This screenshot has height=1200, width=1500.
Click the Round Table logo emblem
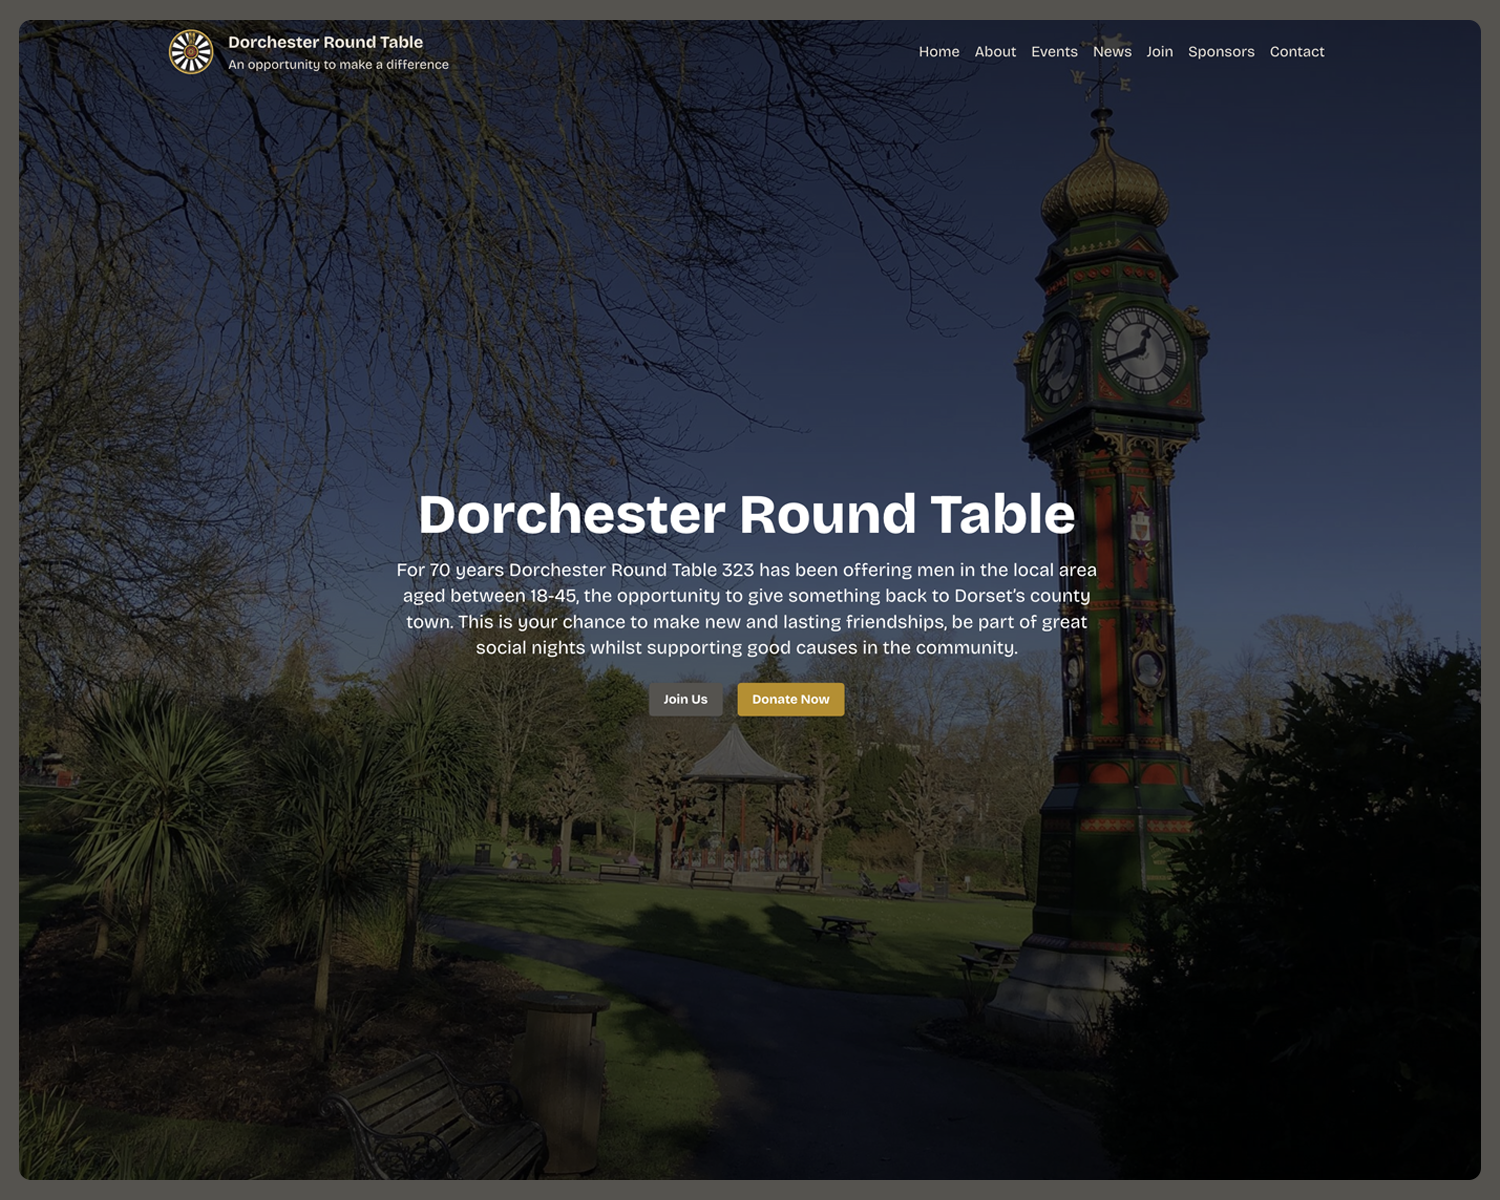click(191, 52)
